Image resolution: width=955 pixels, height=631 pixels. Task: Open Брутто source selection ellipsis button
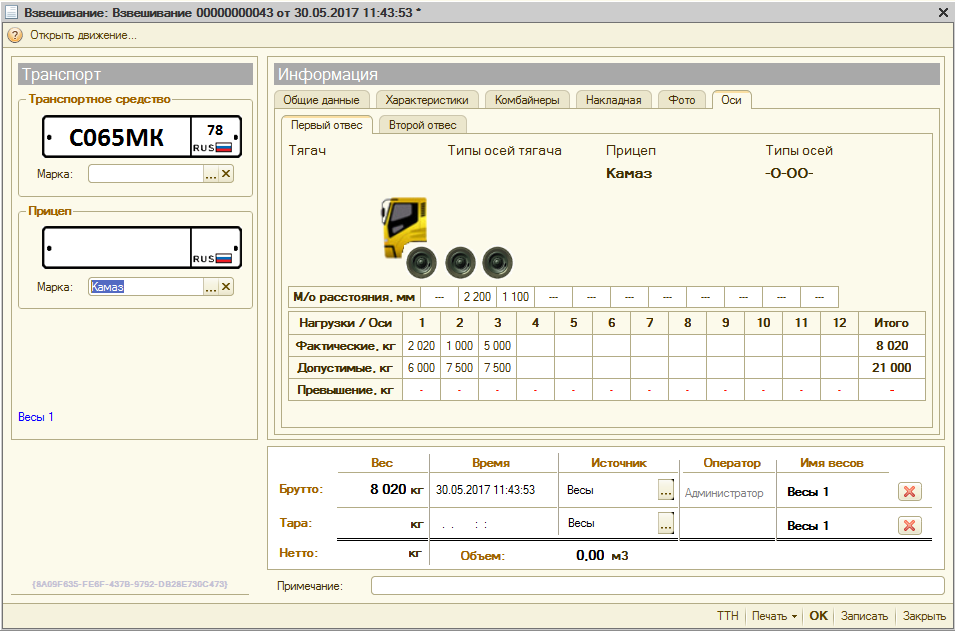tap(666, 491)
